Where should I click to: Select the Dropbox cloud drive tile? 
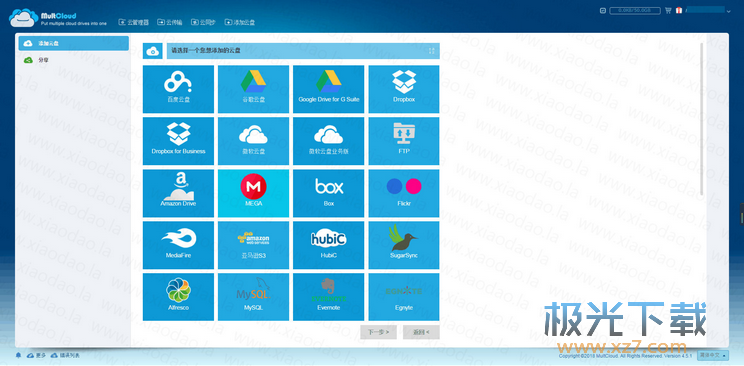coord(404,89)
